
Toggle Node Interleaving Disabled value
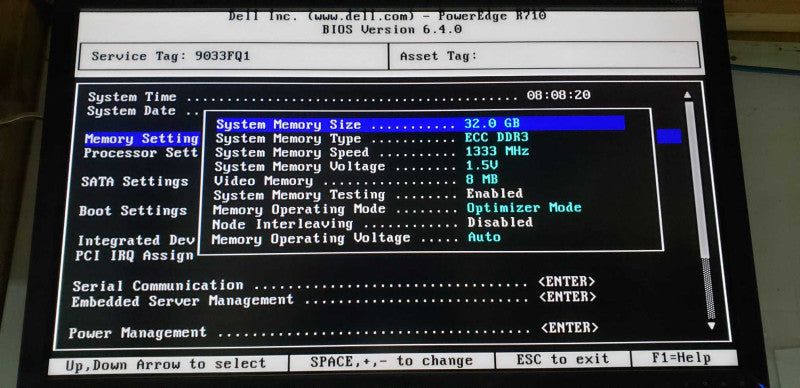pos(500,222)
